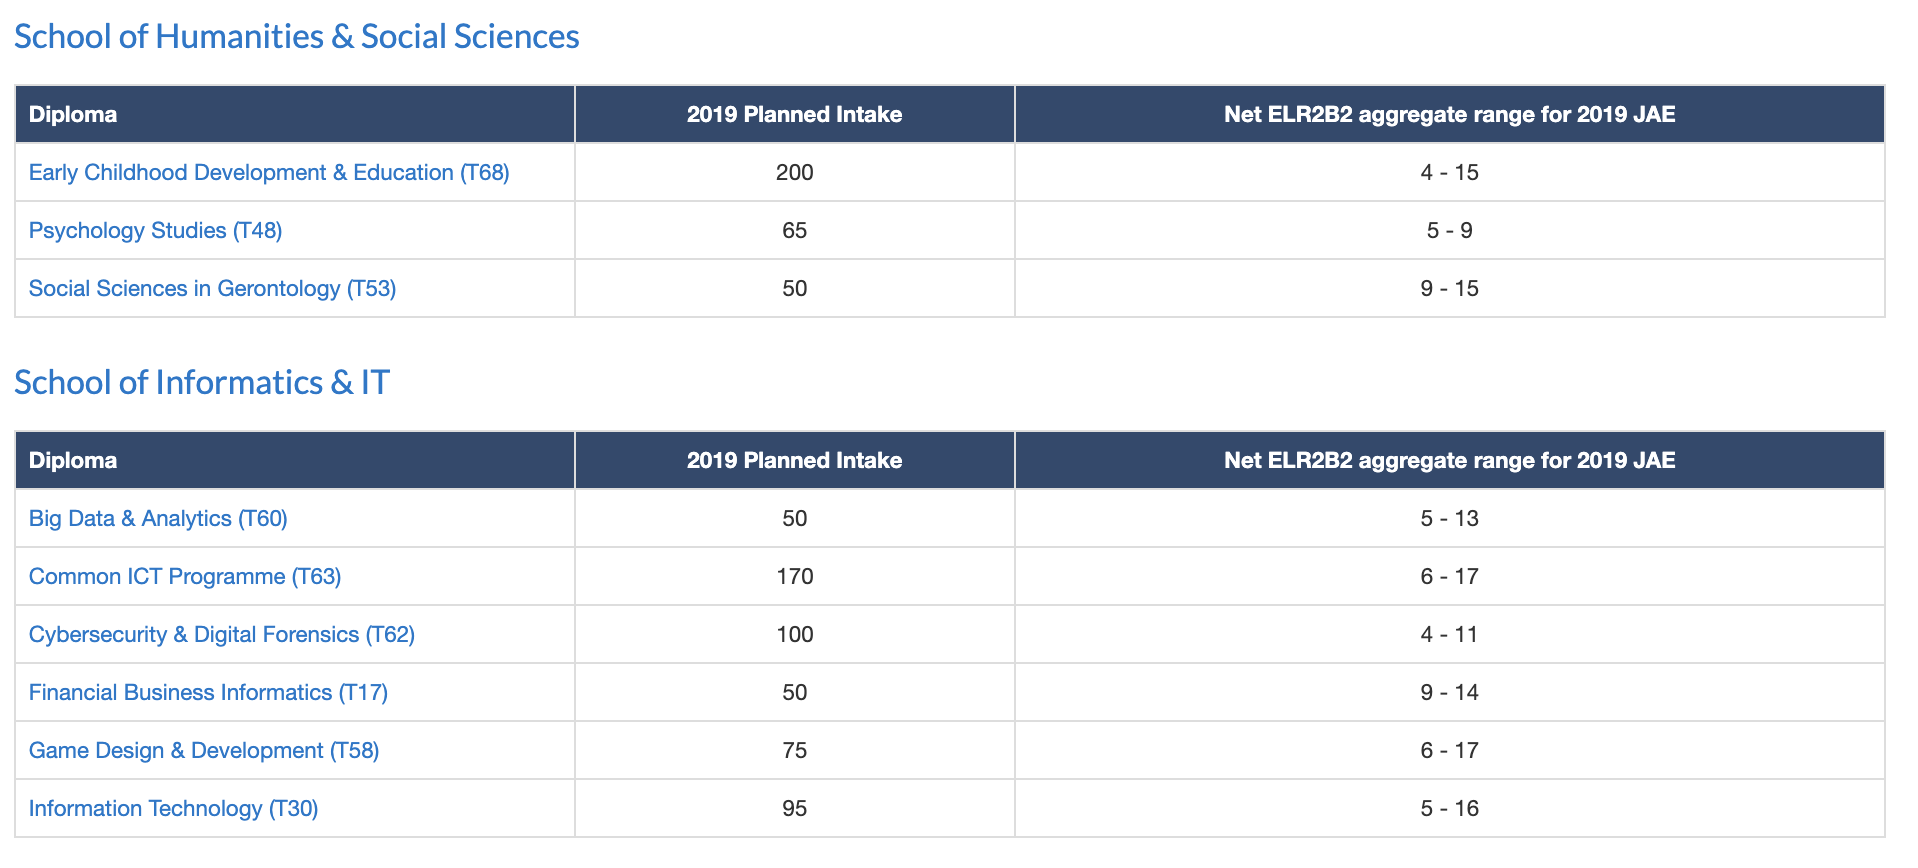Click the Game Design intake value 75

pyautogui.click(x=794, y=751)
